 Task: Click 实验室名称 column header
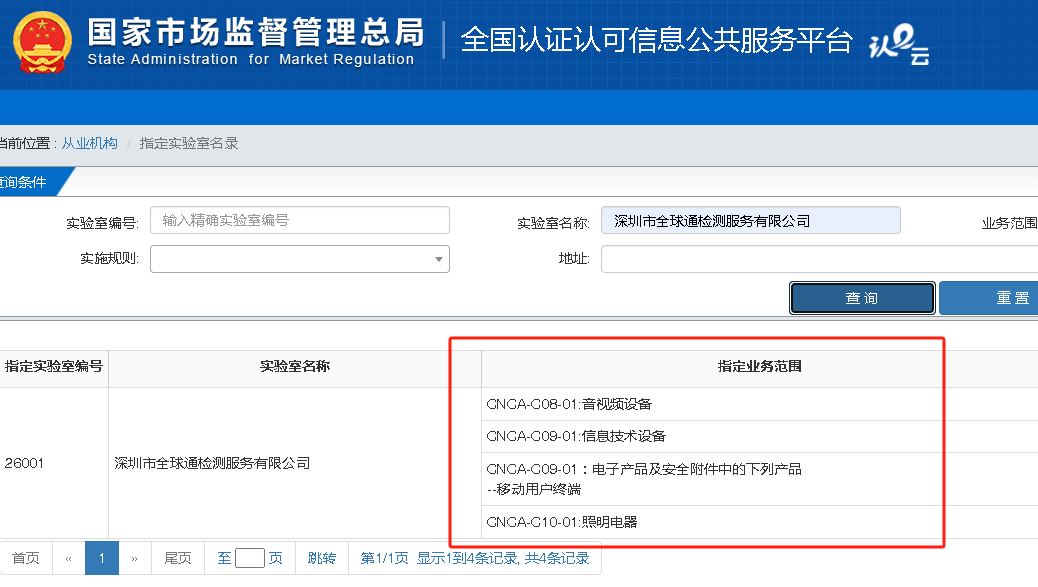(295, 366)
